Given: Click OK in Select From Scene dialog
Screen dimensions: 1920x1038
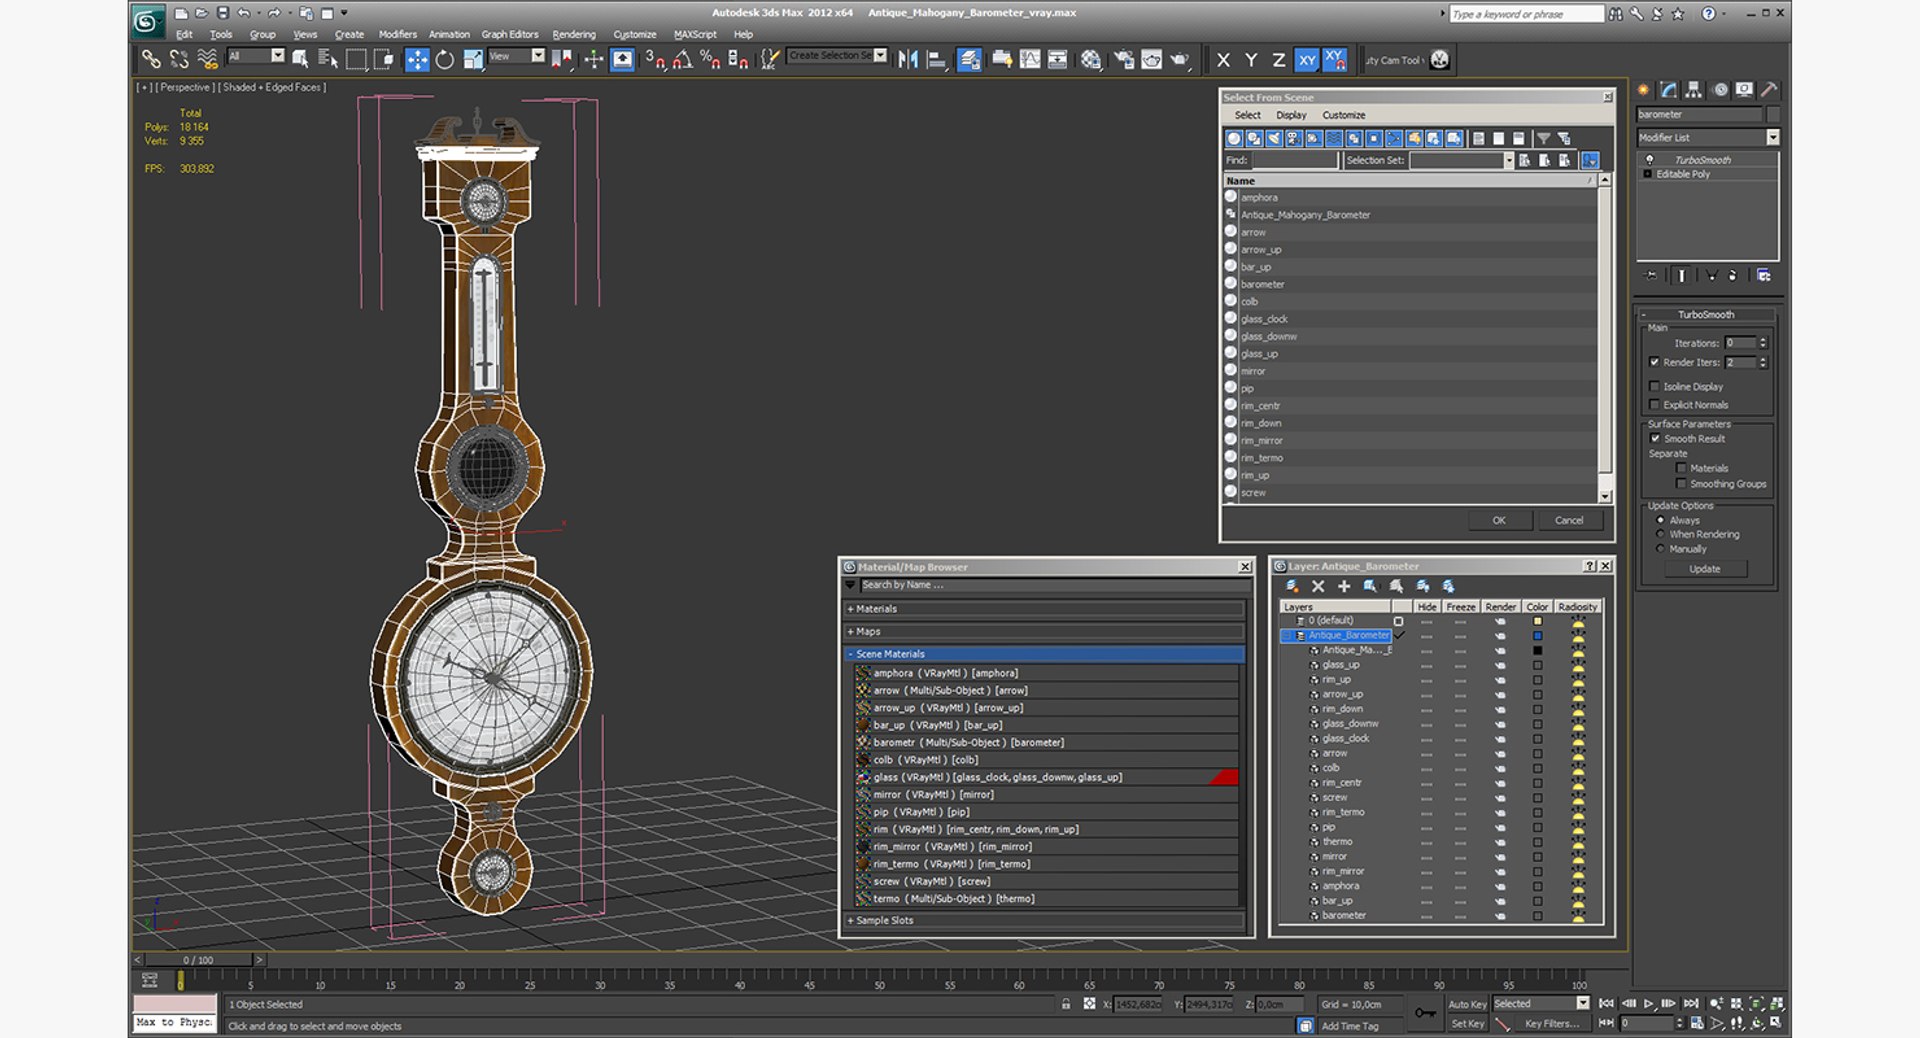Looking at the screenshot, I should click(x=1498, y=520).
